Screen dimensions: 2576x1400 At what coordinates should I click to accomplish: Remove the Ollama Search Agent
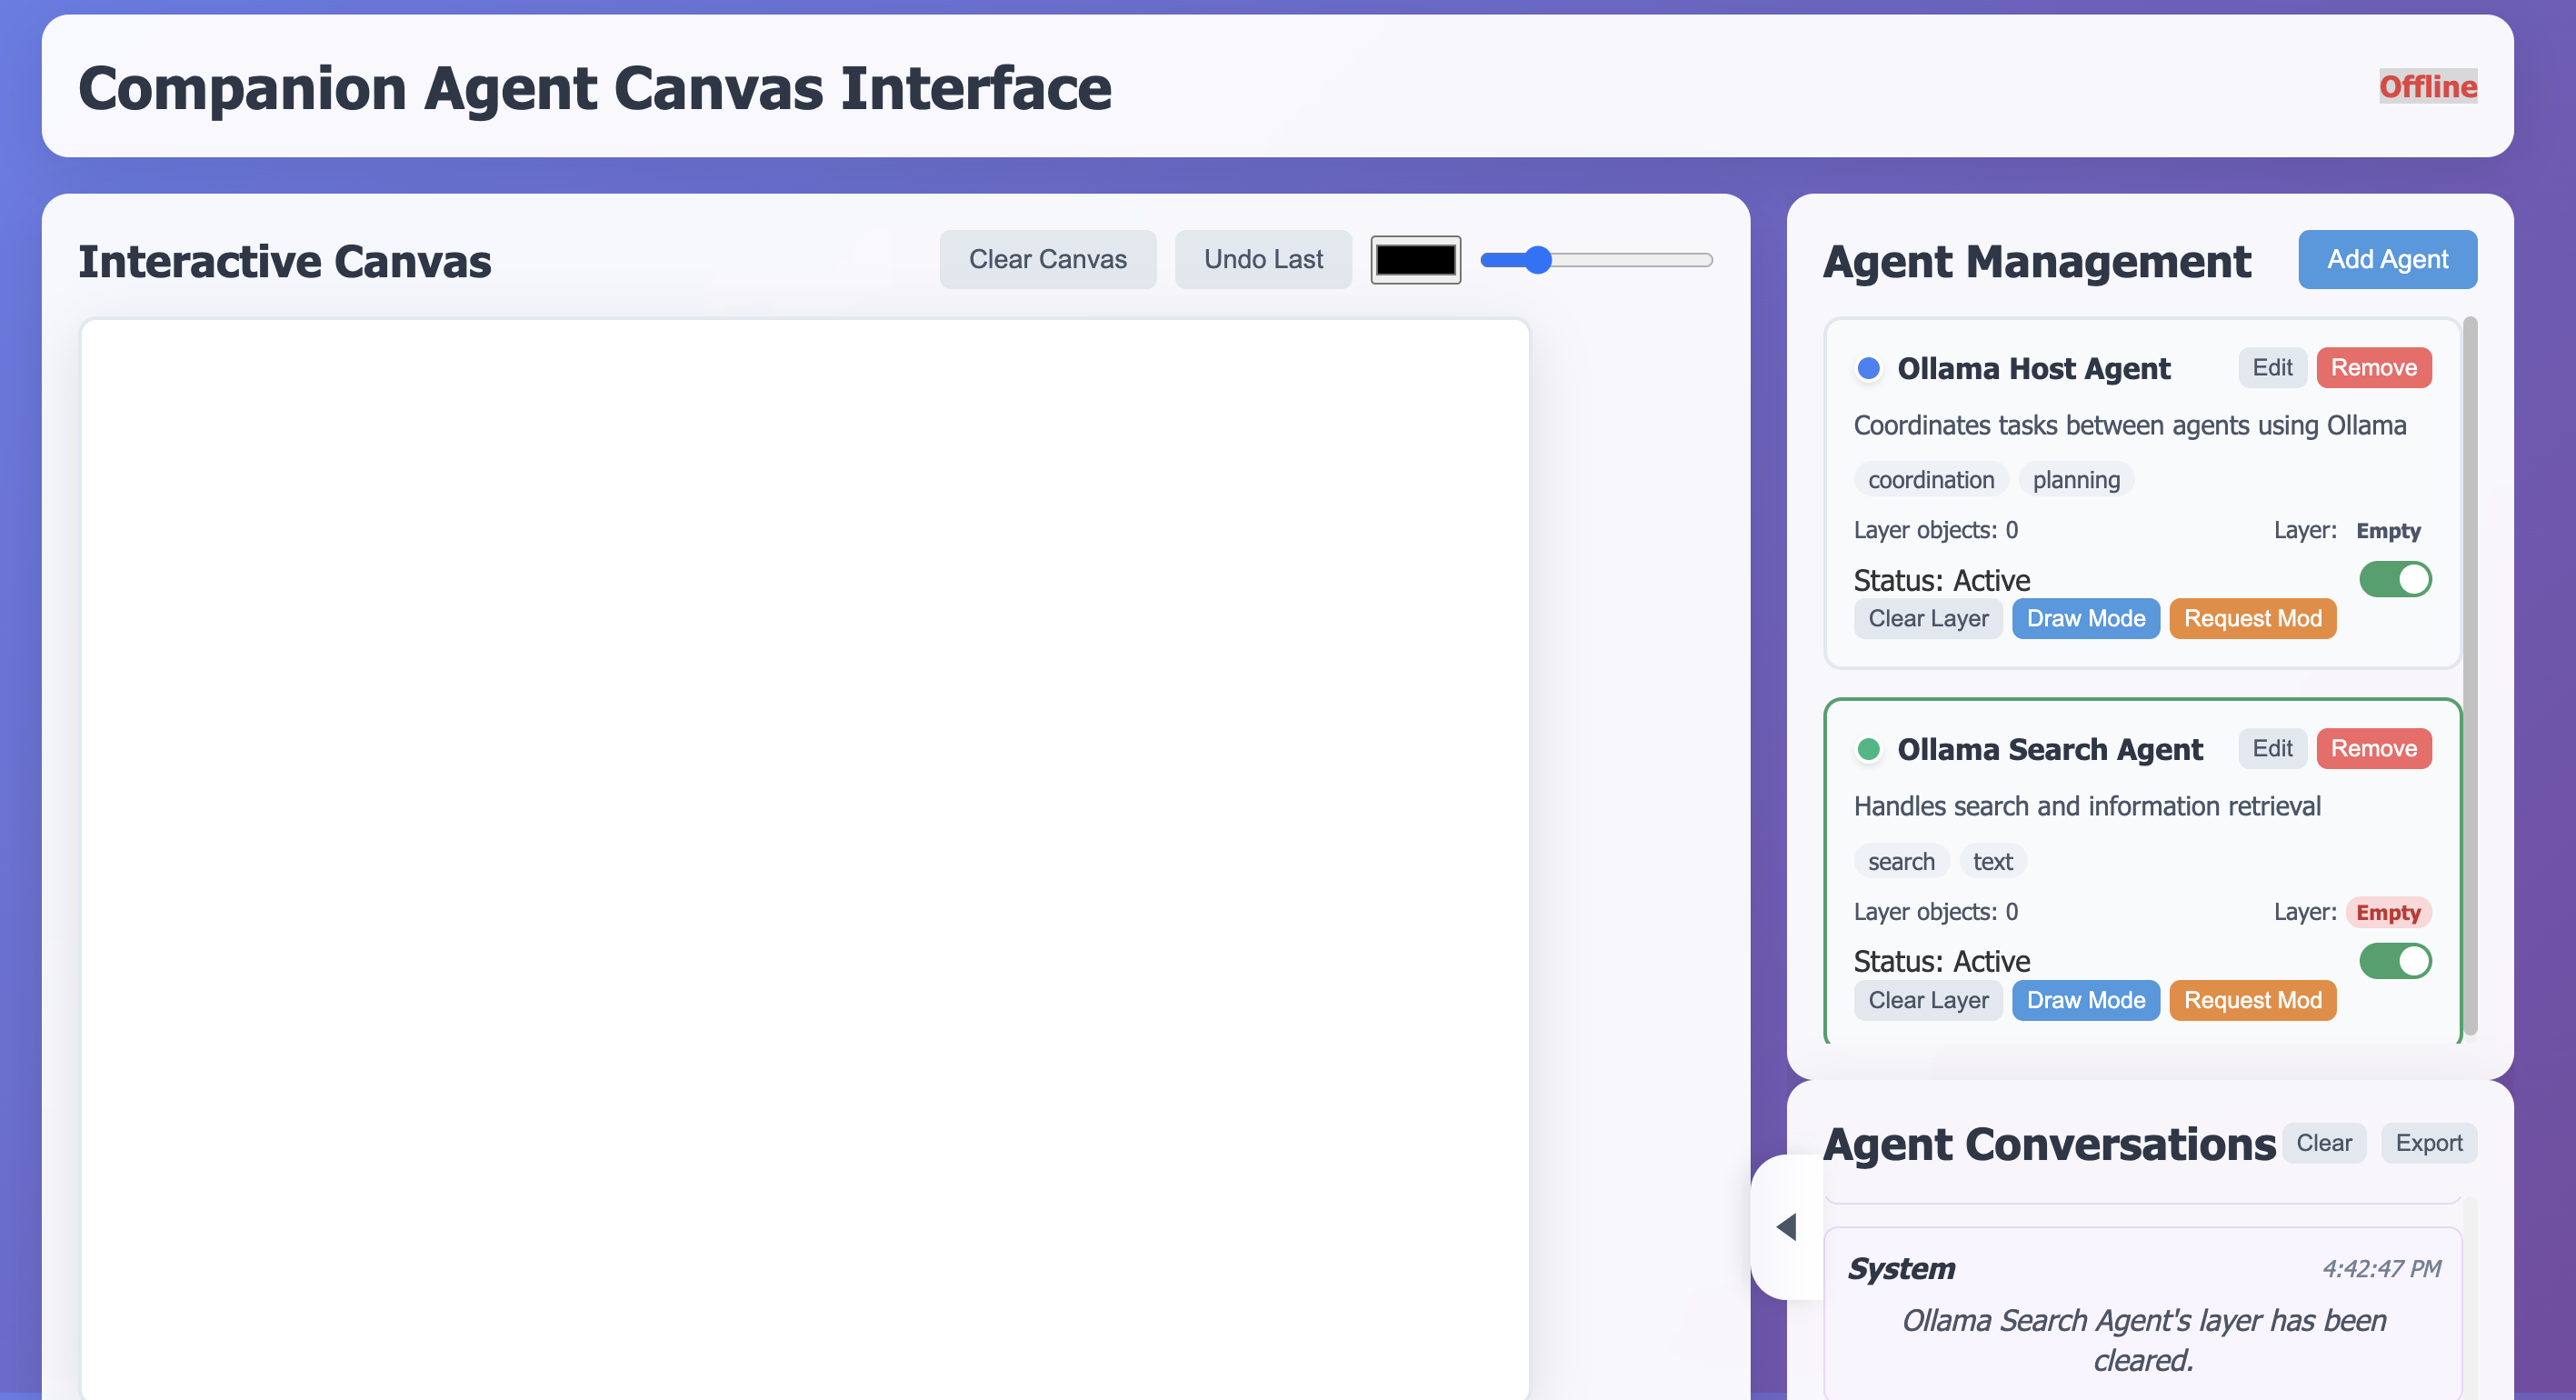pyautogui.click(x=2373, y=749)
